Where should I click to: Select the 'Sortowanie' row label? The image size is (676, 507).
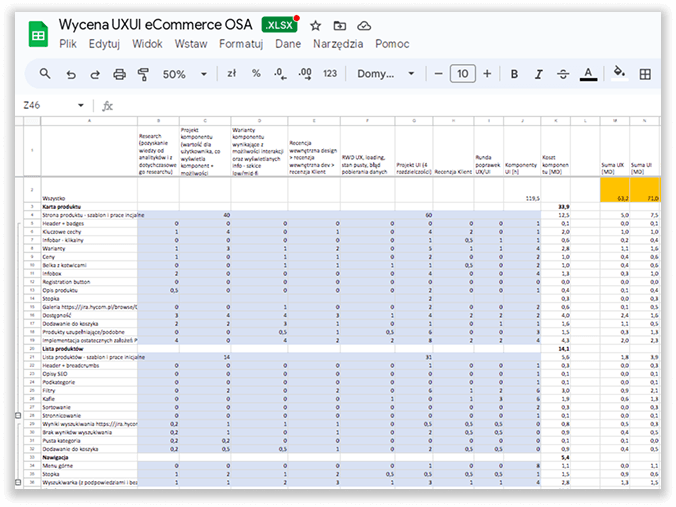coord(89,407)
